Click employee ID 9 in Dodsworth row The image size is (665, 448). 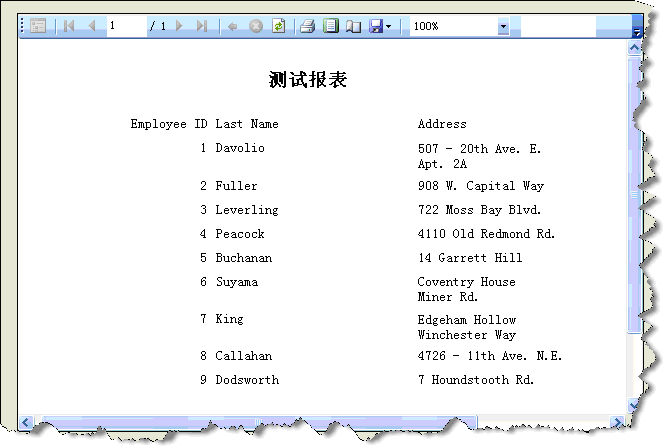coord(204,380)
